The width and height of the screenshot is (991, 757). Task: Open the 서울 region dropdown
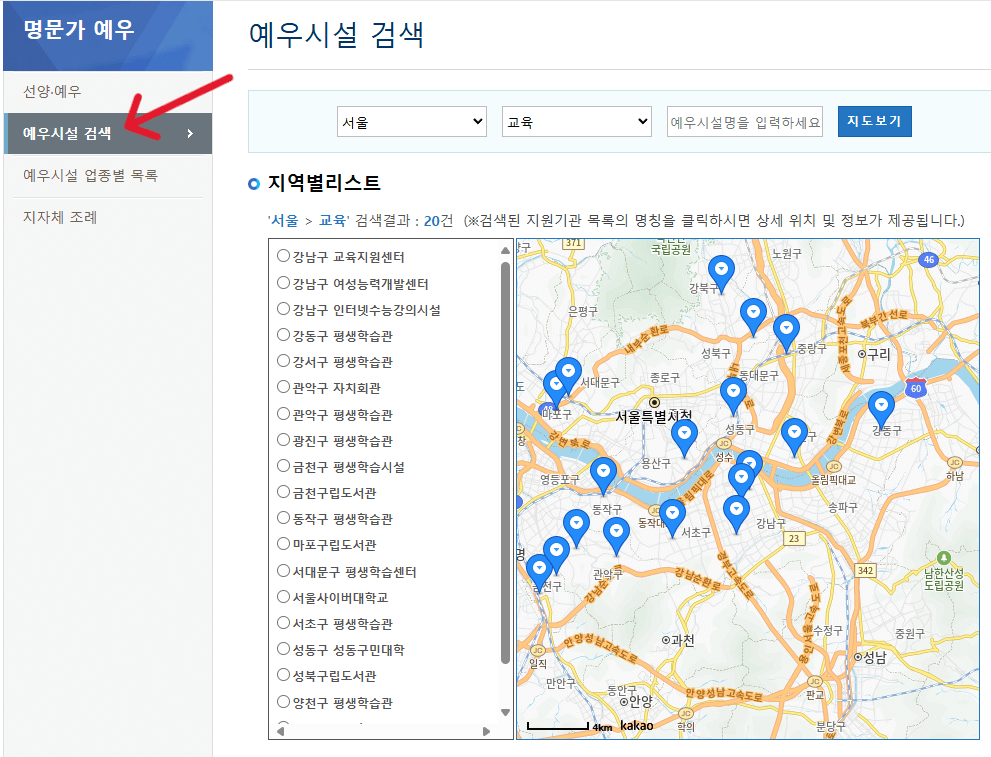coord(412,121)
